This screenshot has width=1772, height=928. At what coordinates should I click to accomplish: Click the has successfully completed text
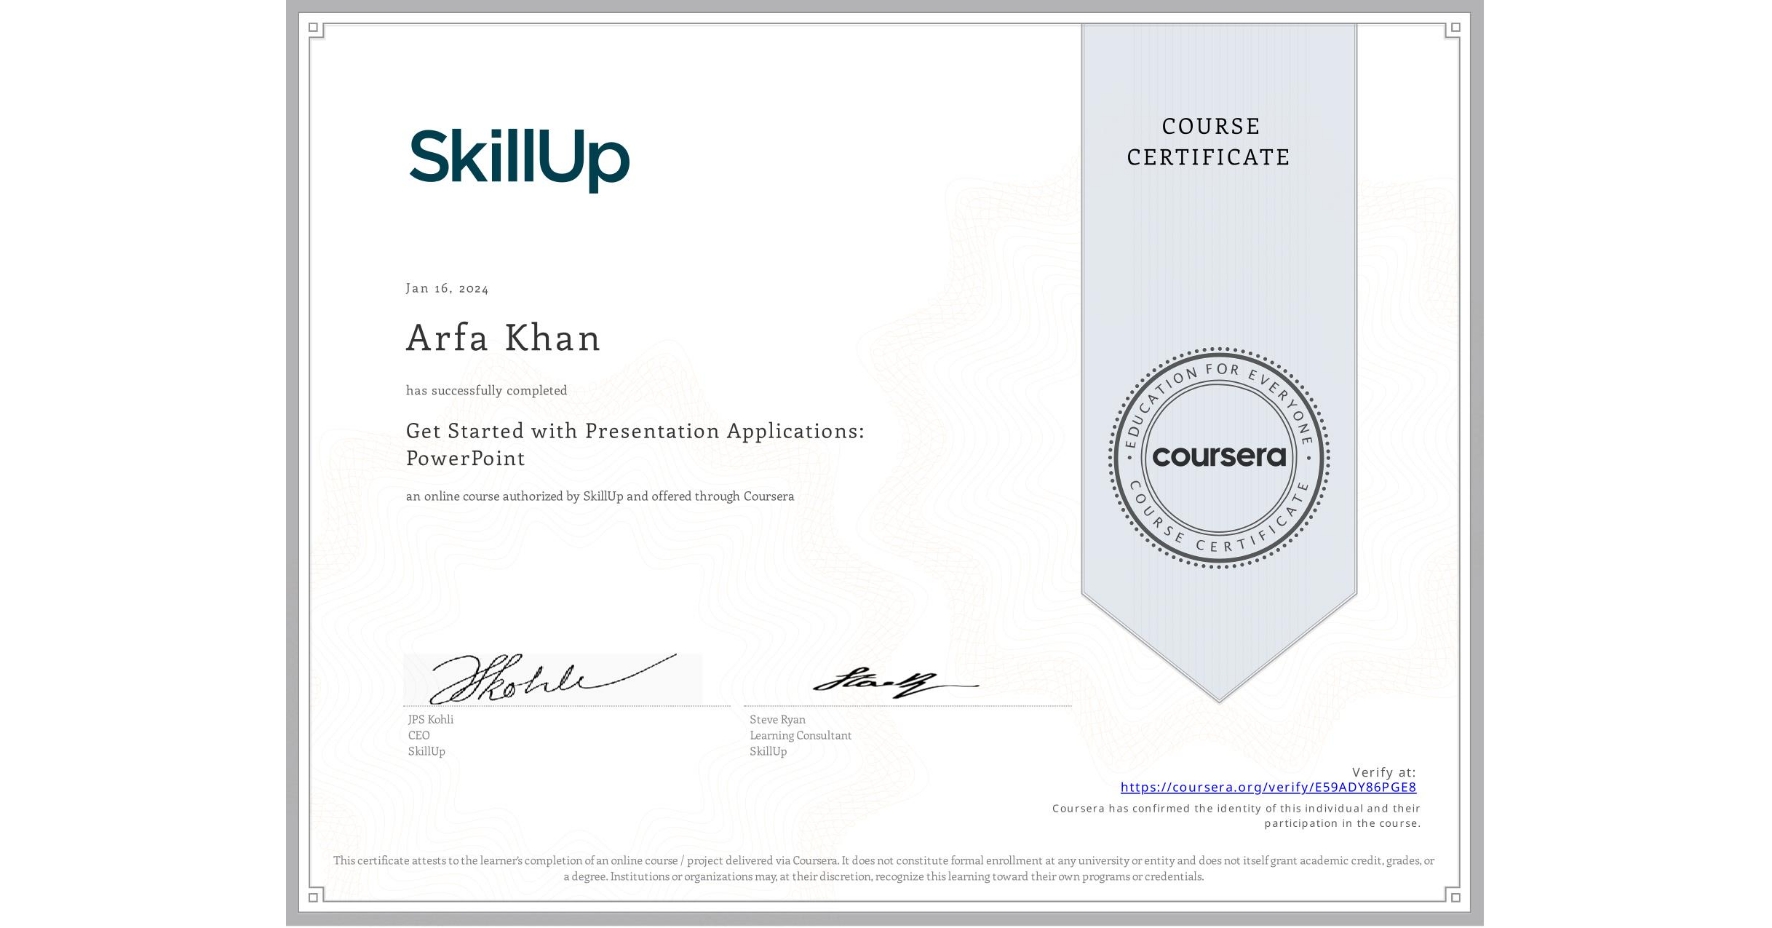point(485,390)
